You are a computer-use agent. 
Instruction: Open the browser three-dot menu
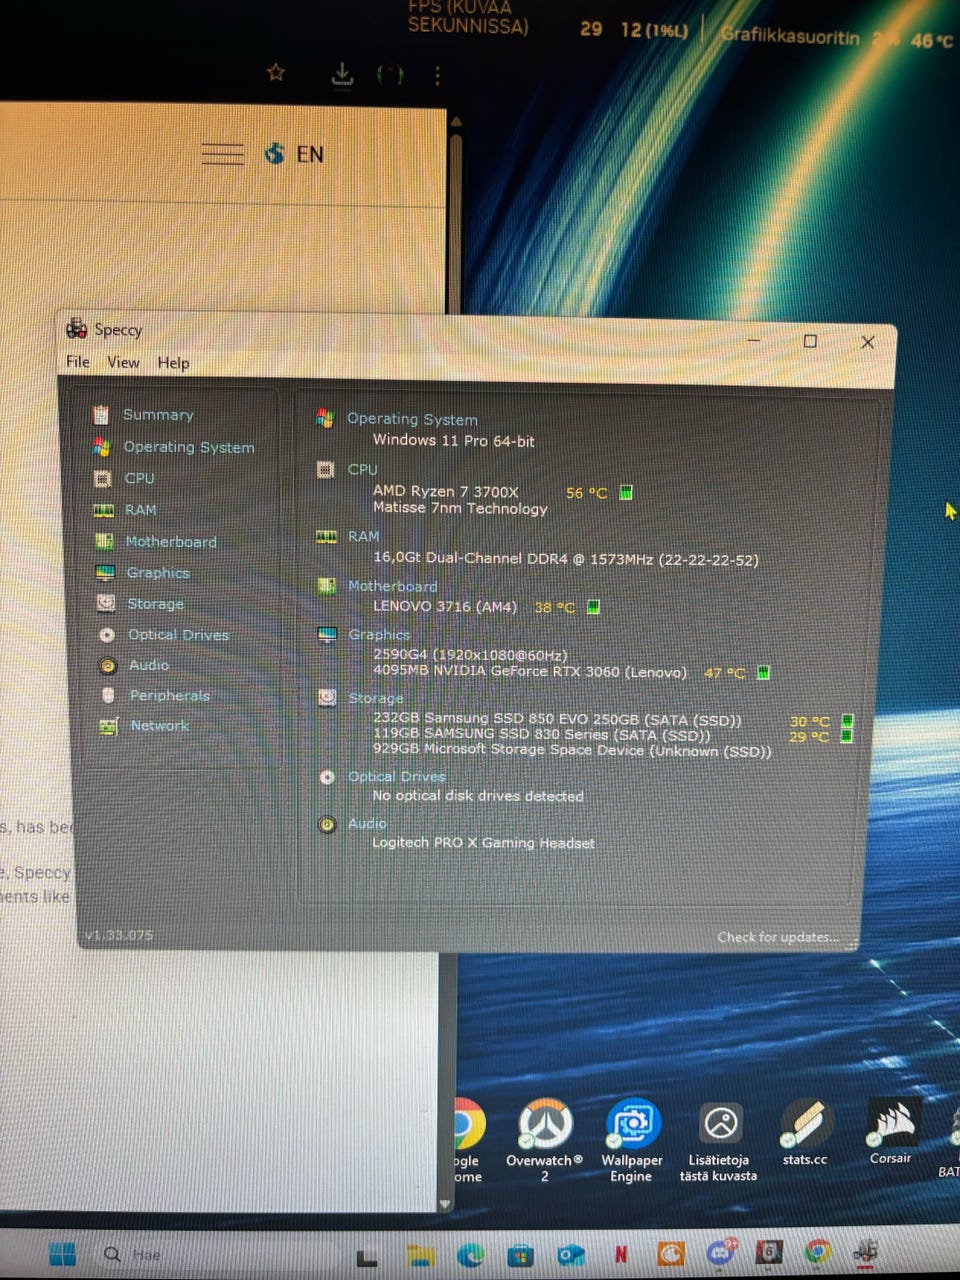coord(437,75)
